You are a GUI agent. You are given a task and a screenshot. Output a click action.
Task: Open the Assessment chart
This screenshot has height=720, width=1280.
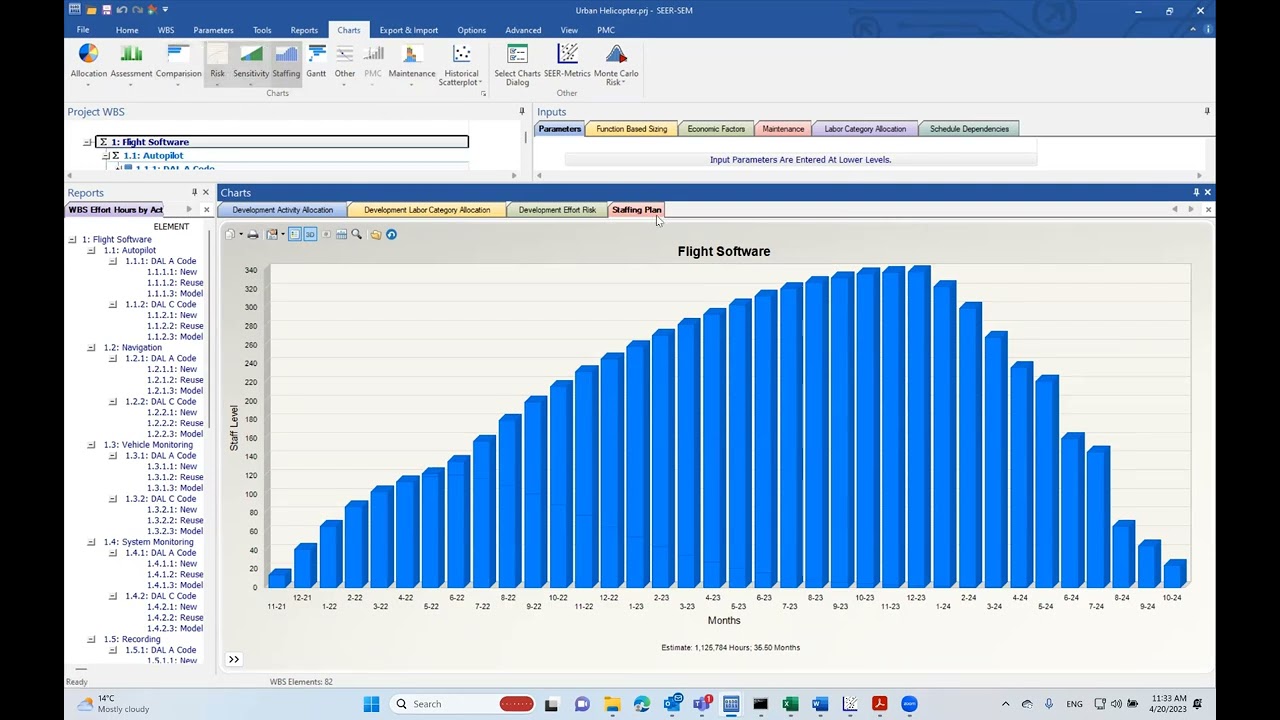pos(131,62)
